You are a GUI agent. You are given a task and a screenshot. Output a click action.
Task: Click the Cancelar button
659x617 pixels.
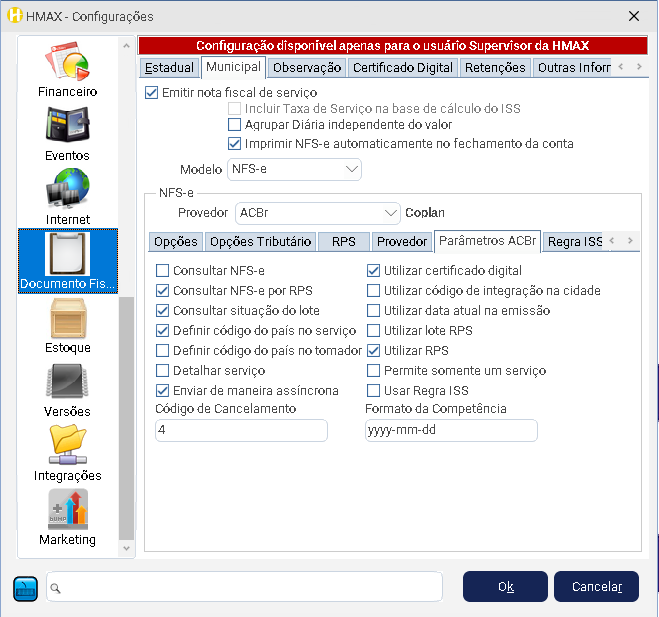[x=596, y=587]
